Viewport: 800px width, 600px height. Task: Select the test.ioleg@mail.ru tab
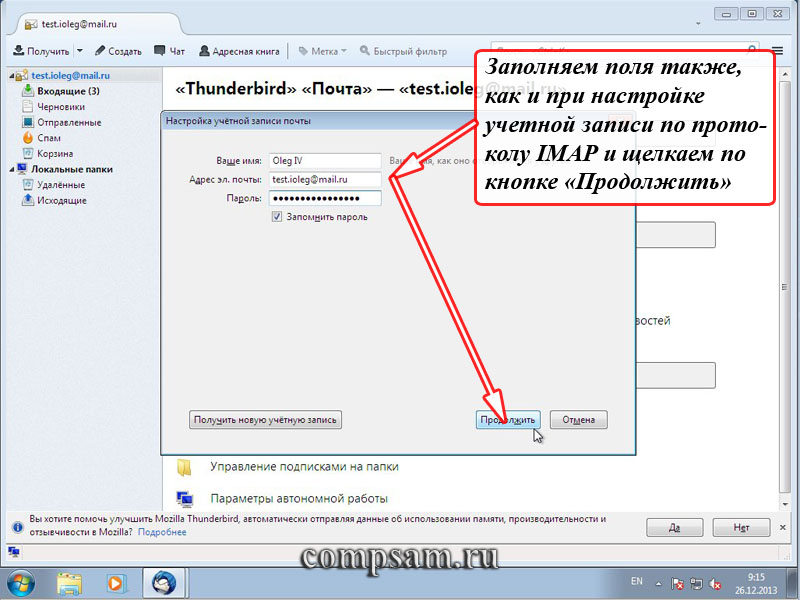pyautogui.click(x=97, y=24)
